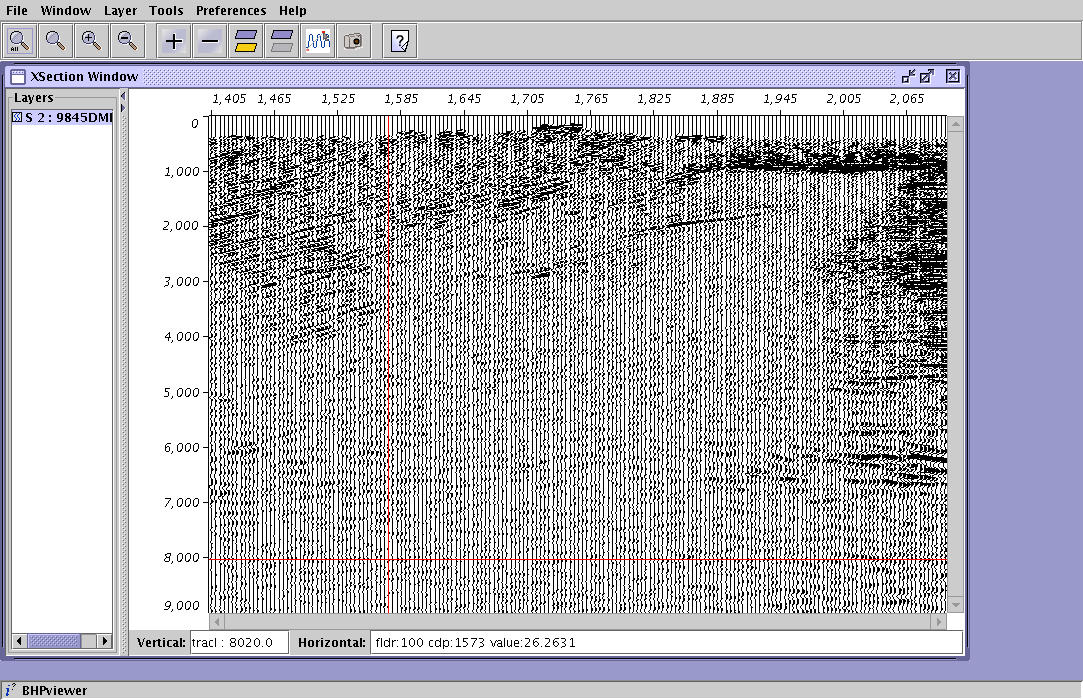This screenshot has width=1083, height=700.
Task: Click seismic view vertical scrollbar up arrow
Action: point(956,124)
